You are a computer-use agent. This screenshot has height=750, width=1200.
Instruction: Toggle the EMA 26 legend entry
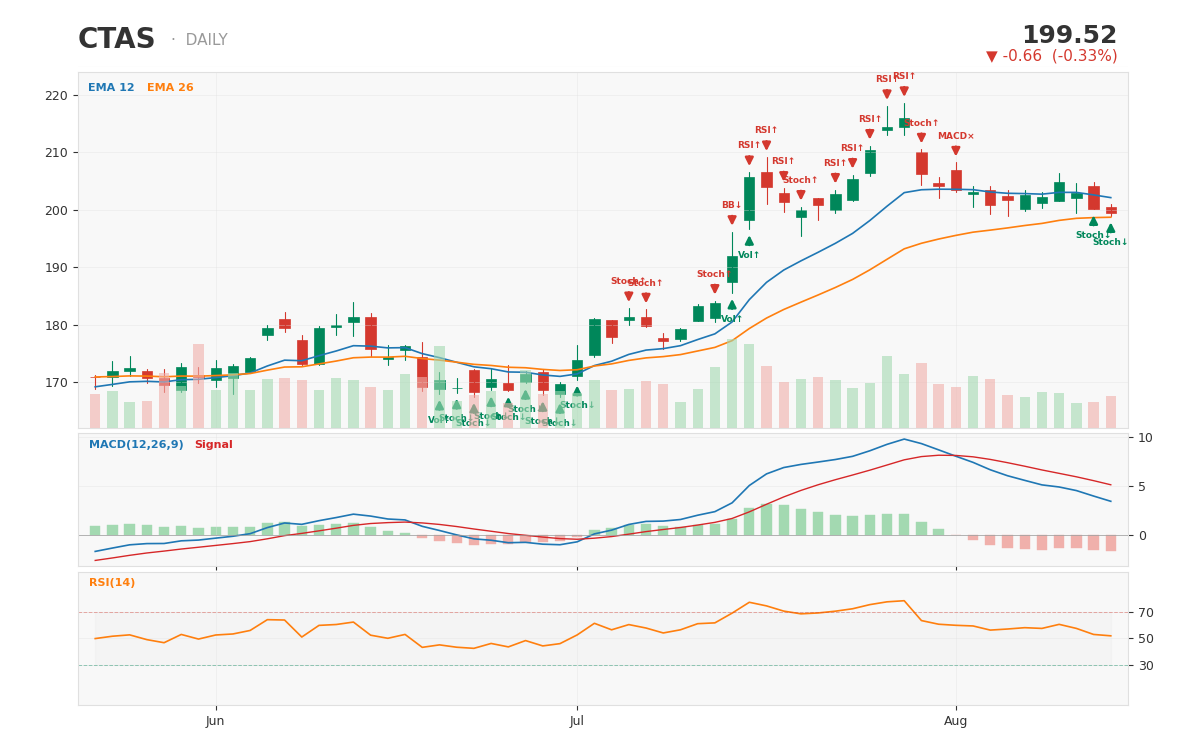tap(170, 88)
